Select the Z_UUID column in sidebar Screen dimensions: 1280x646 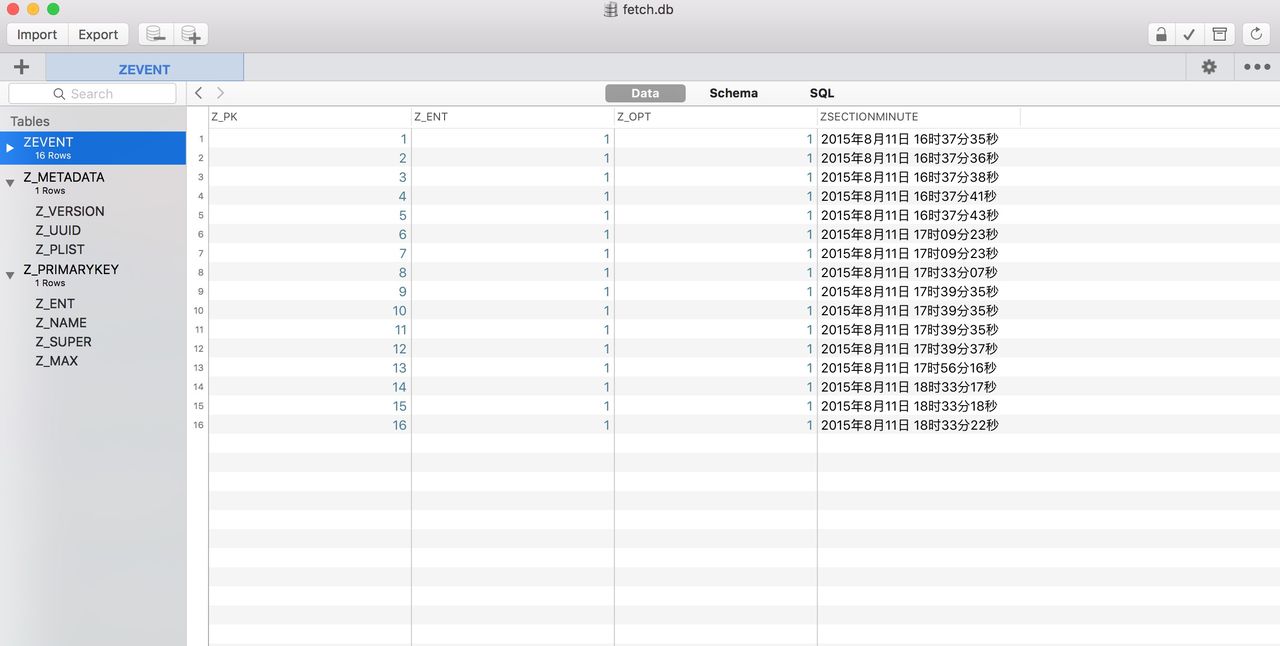(58, 230)
